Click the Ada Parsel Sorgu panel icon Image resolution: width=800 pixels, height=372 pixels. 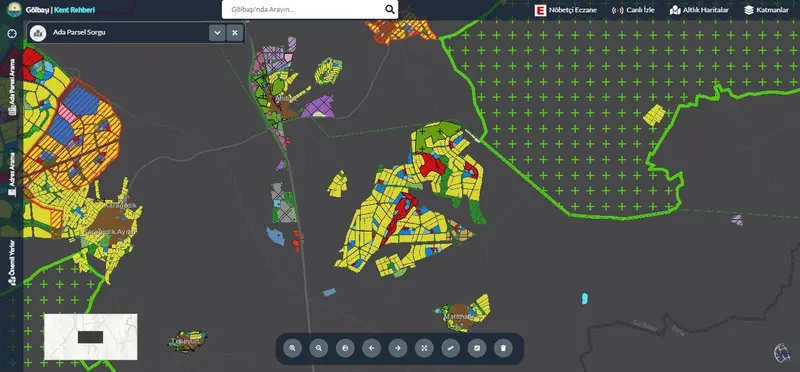point(38,33)
